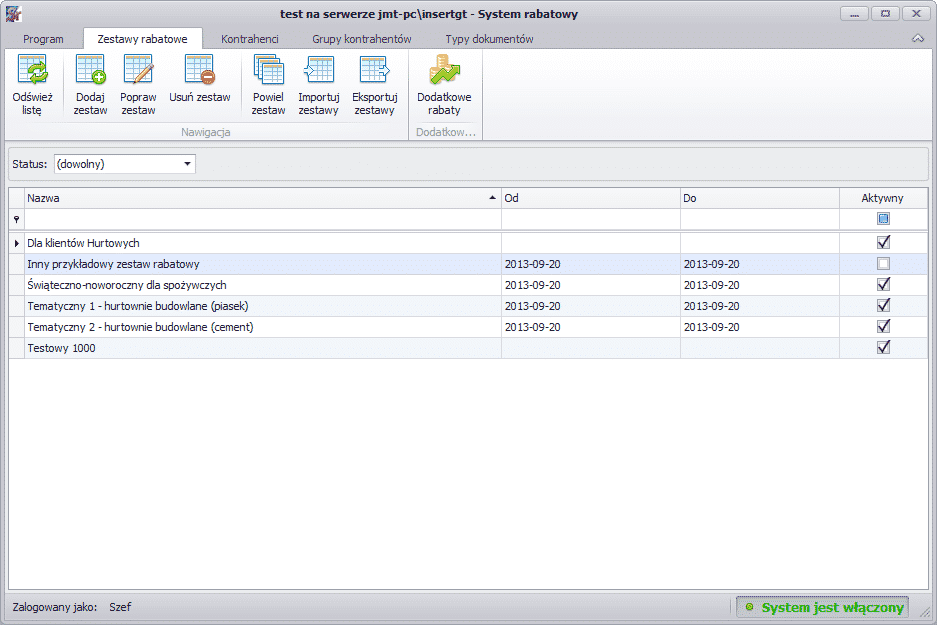937x625 pixels.
Task: Open the Status dropdown
Action: coord(187,164)
